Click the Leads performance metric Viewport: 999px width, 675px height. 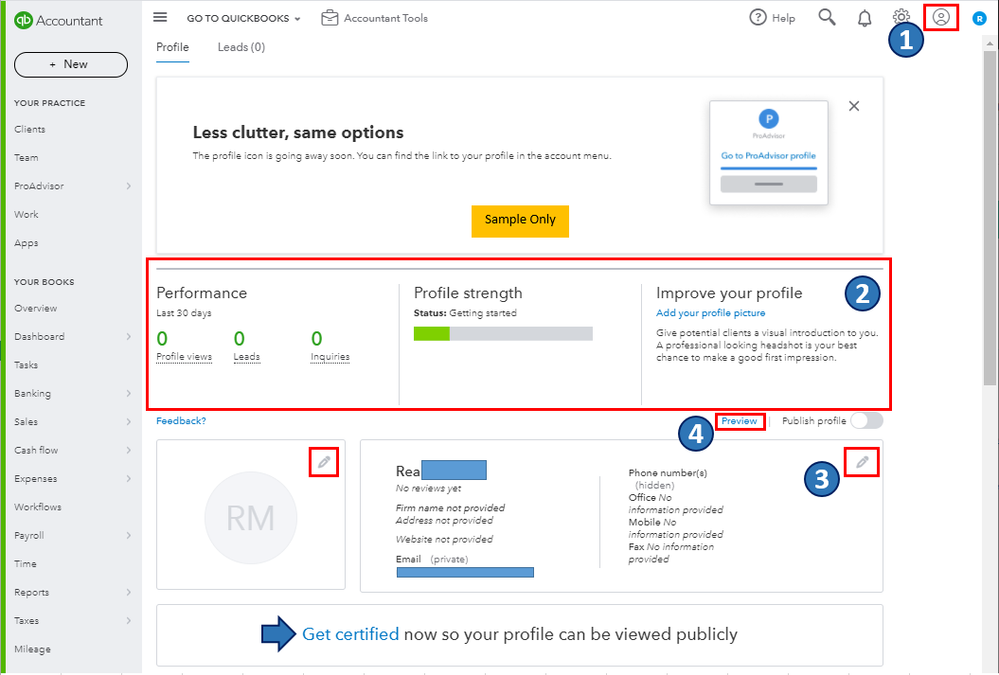point(247,345)
